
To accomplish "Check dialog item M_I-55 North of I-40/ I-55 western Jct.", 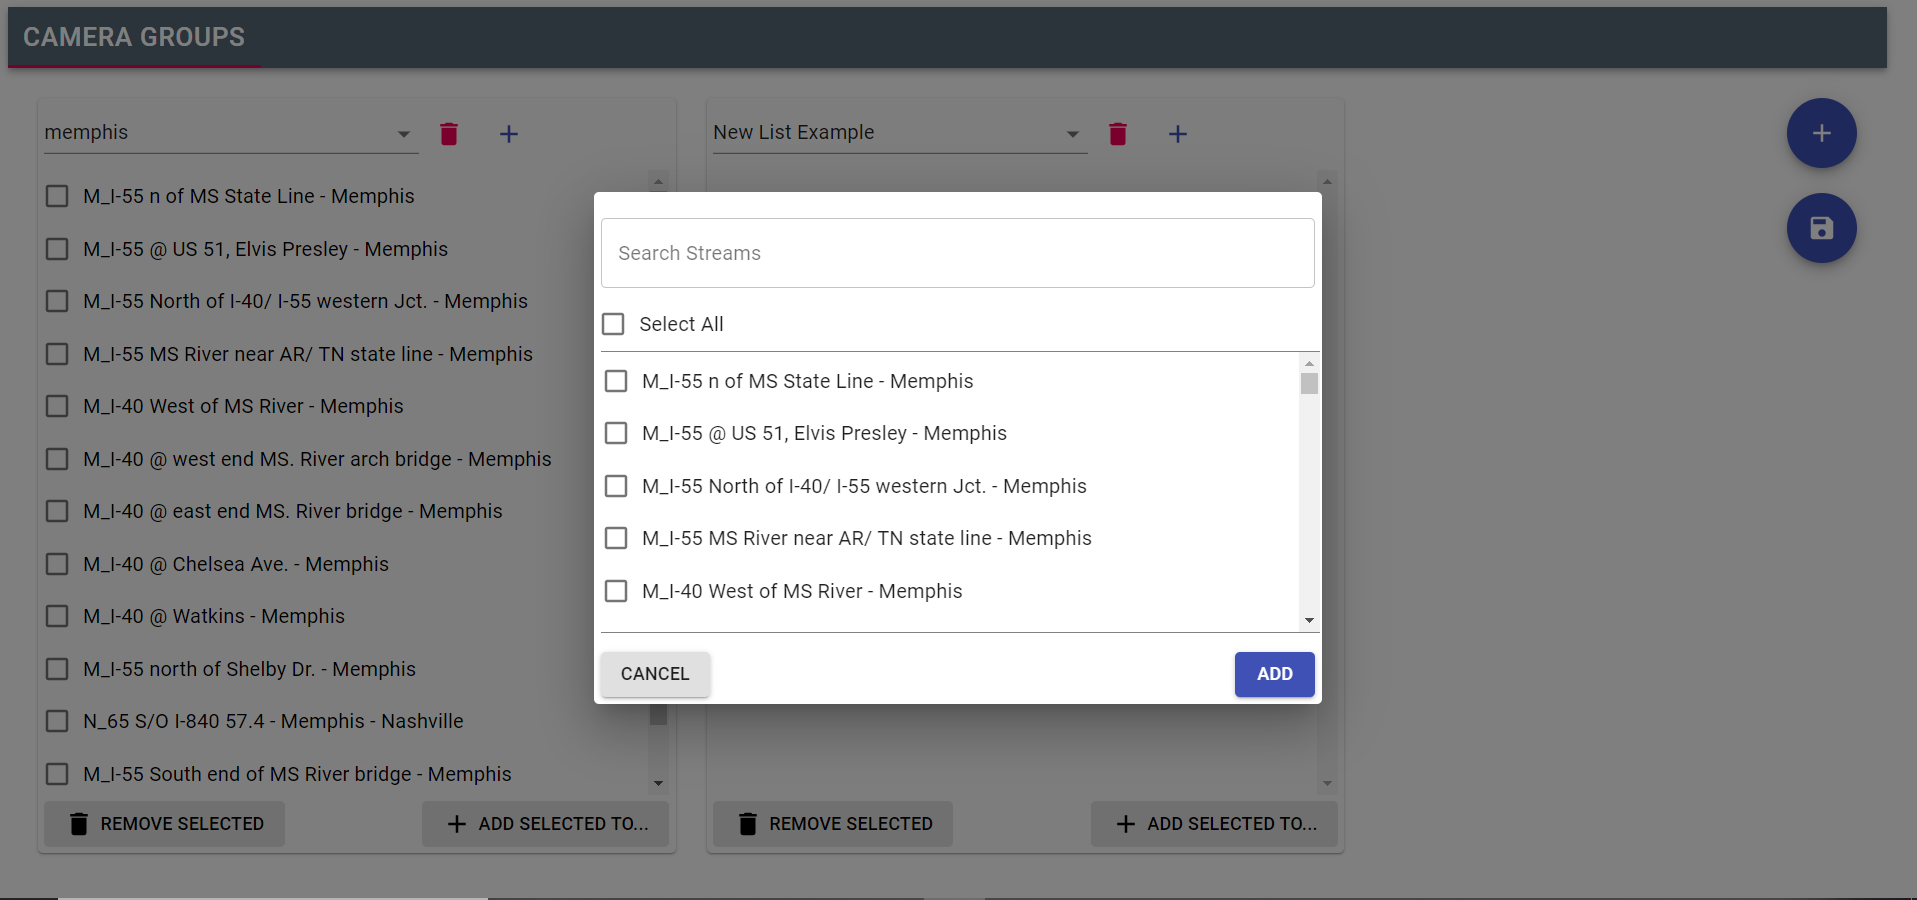I will tap(616, 486).
